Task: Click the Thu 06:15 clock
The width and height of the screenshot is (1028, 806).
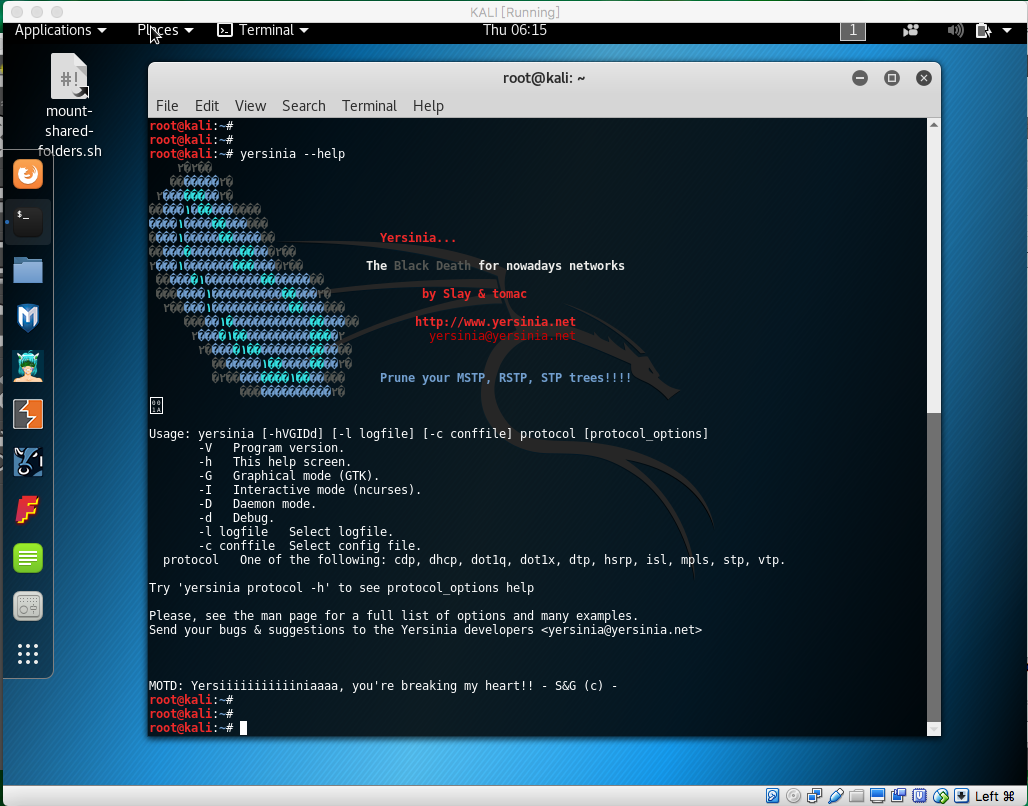Action: coord(515,30)
